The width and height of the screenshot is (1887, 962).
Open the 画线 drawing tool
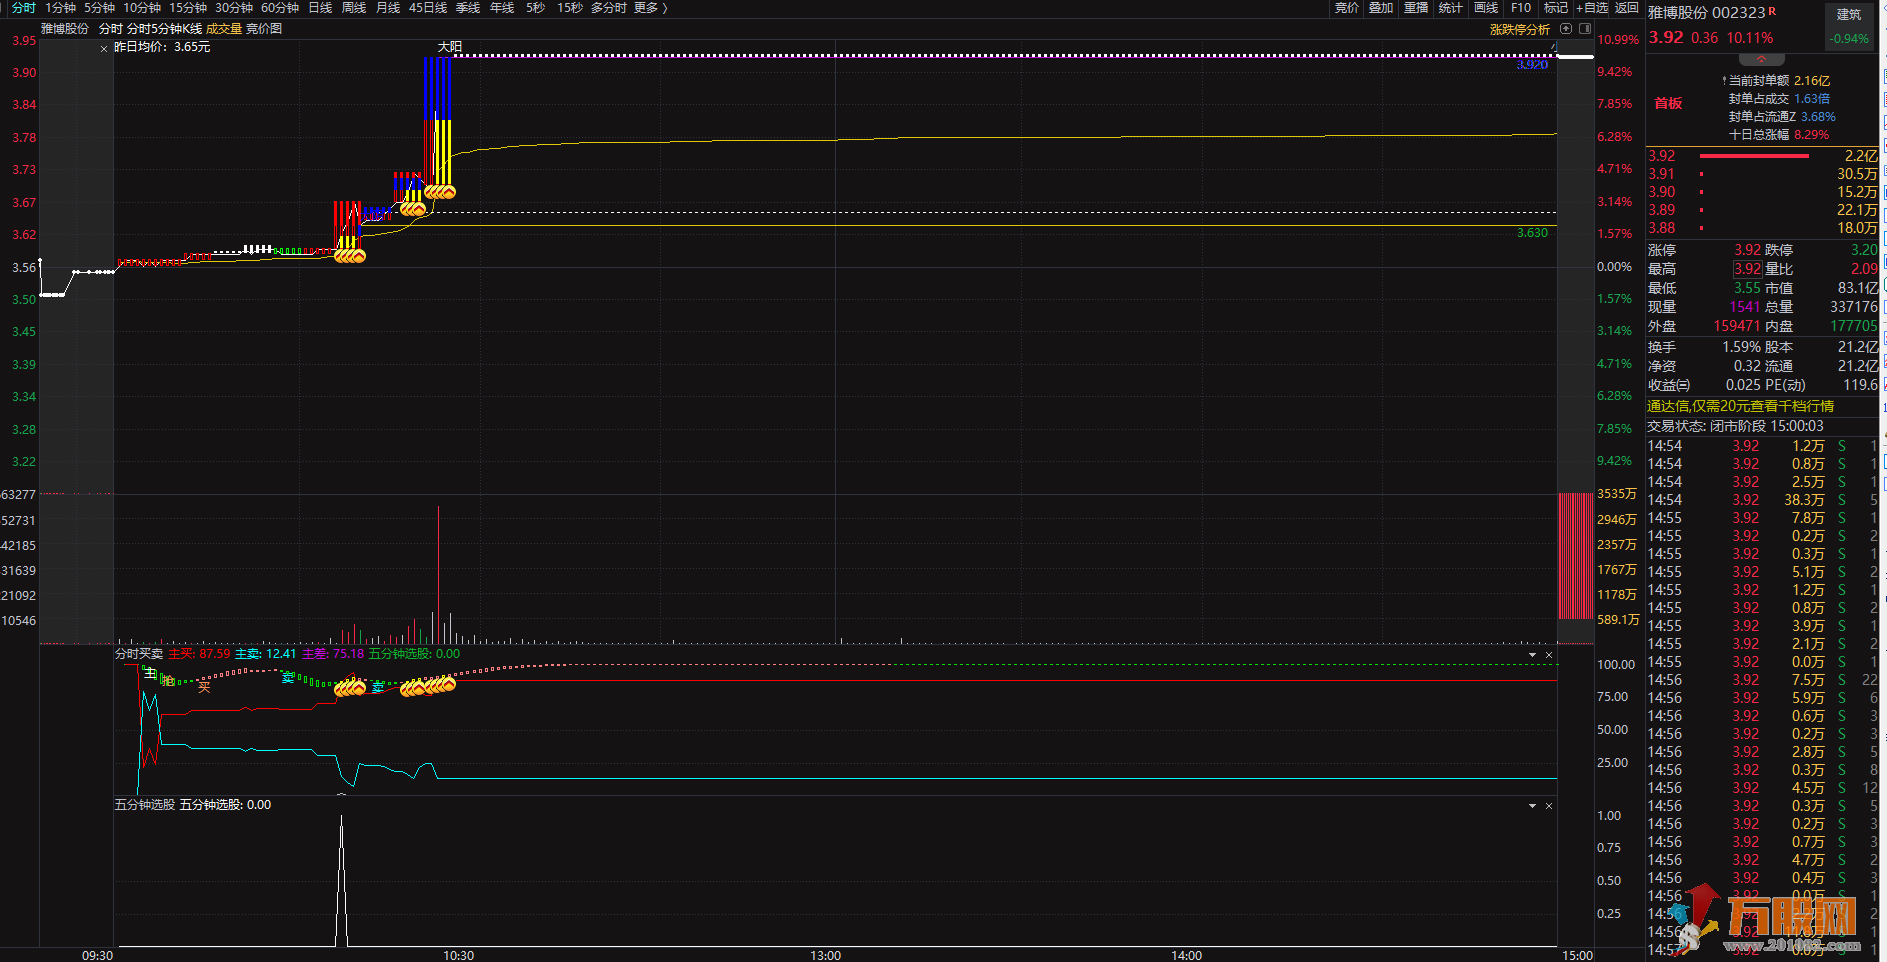[1486, 8]
